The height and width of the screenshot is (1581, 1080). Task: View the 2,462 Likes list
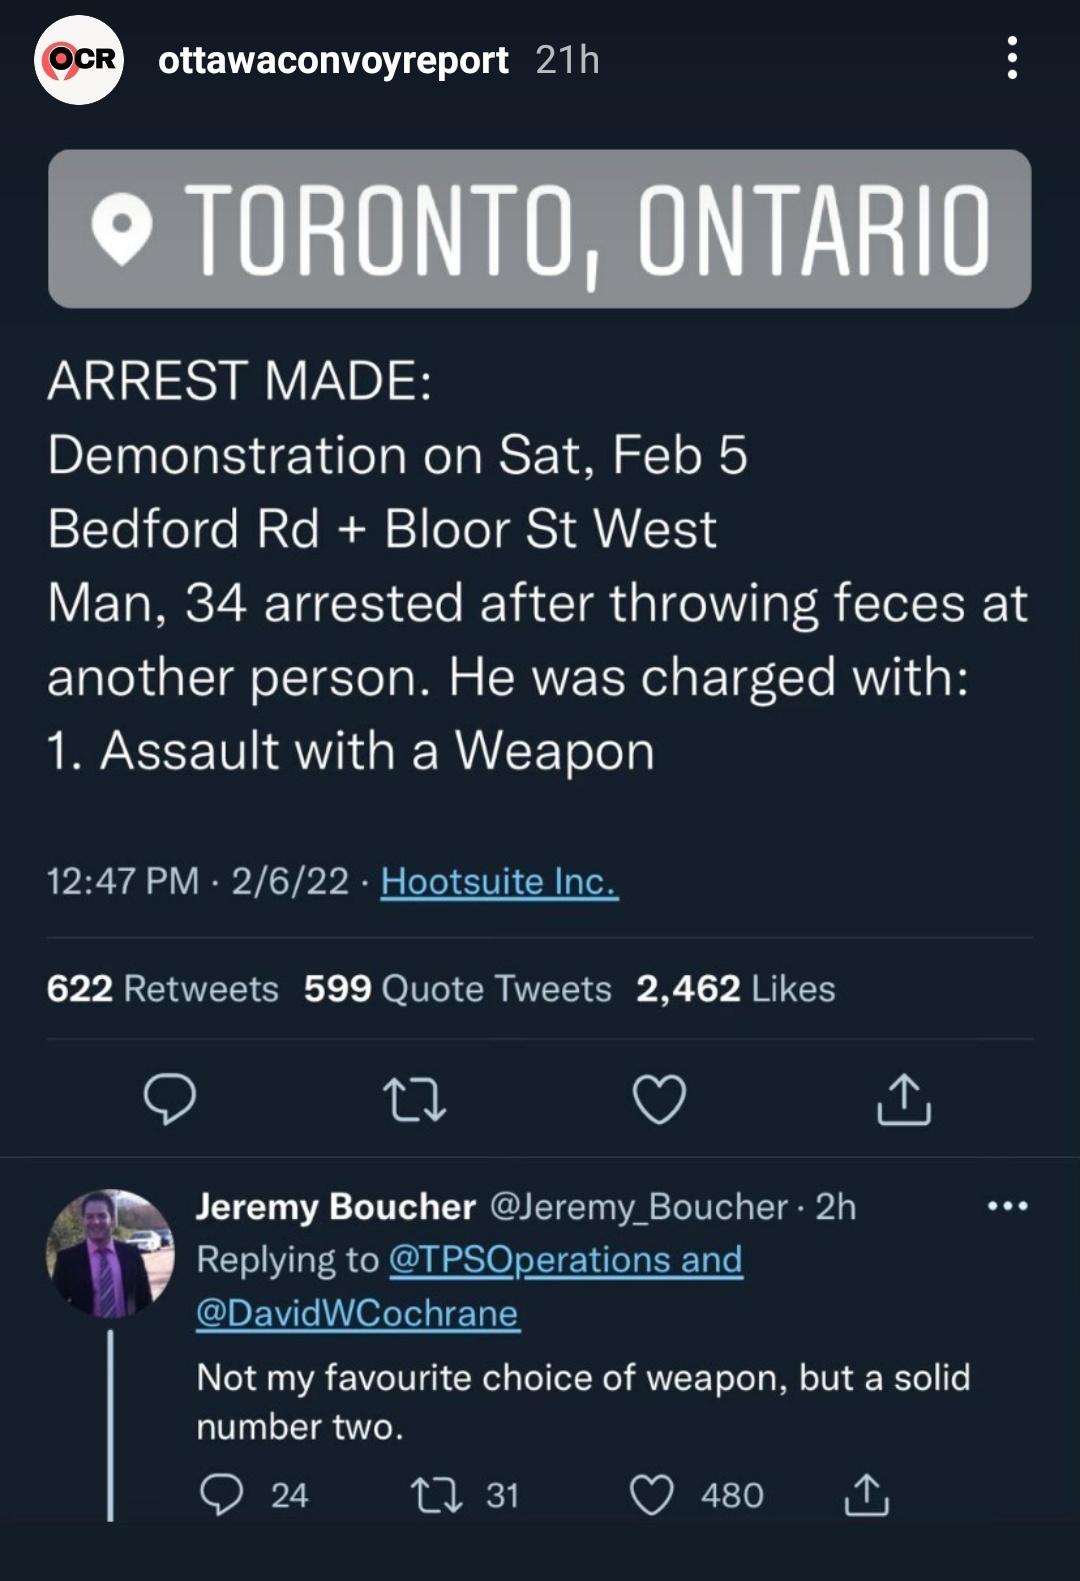pos(735,989)
